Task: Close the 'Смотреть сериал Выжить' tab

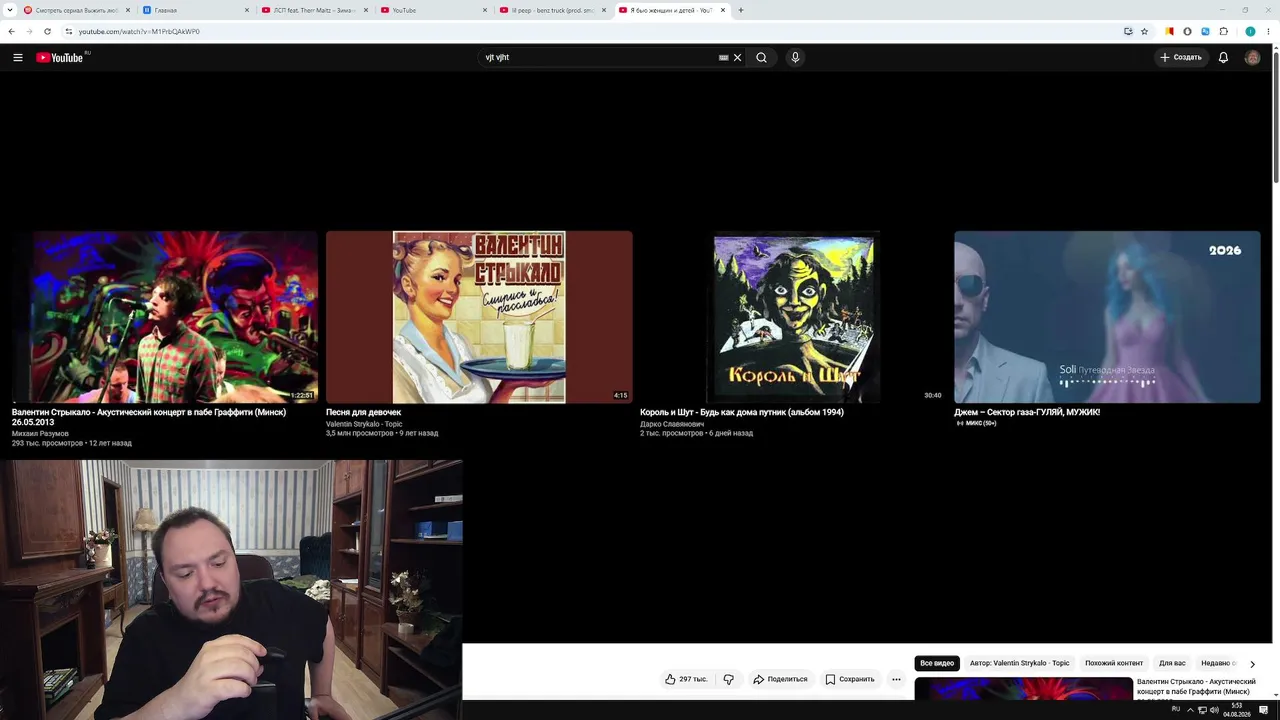Action: point(128,10)
